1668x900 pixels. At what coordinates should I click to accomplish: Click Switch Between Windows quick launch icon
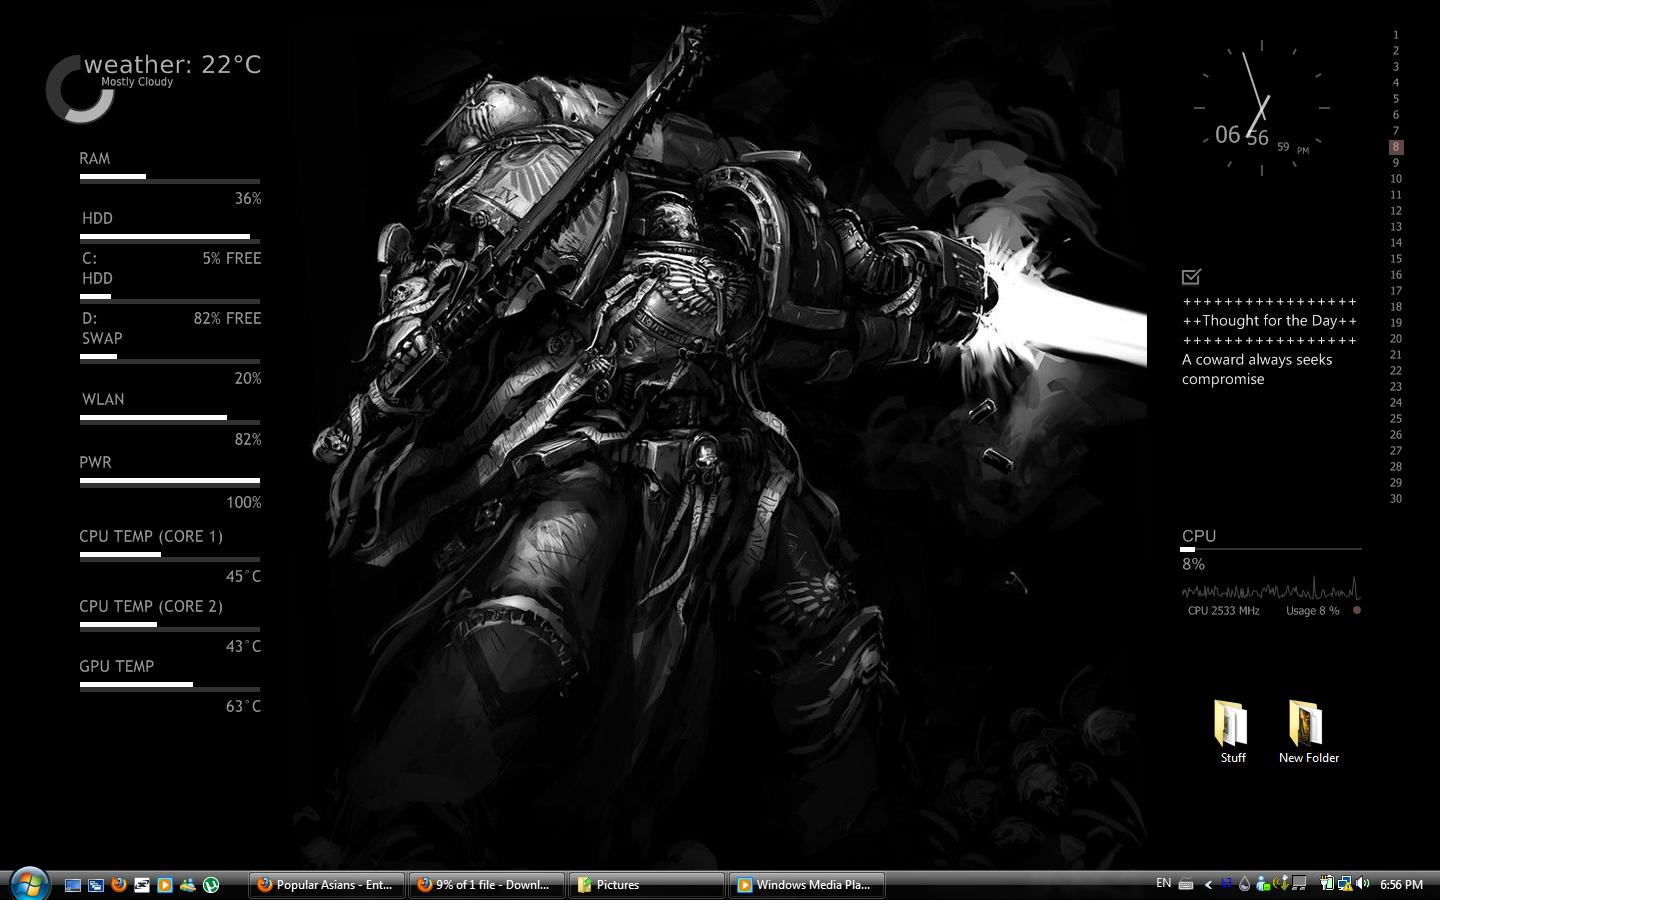96,885
